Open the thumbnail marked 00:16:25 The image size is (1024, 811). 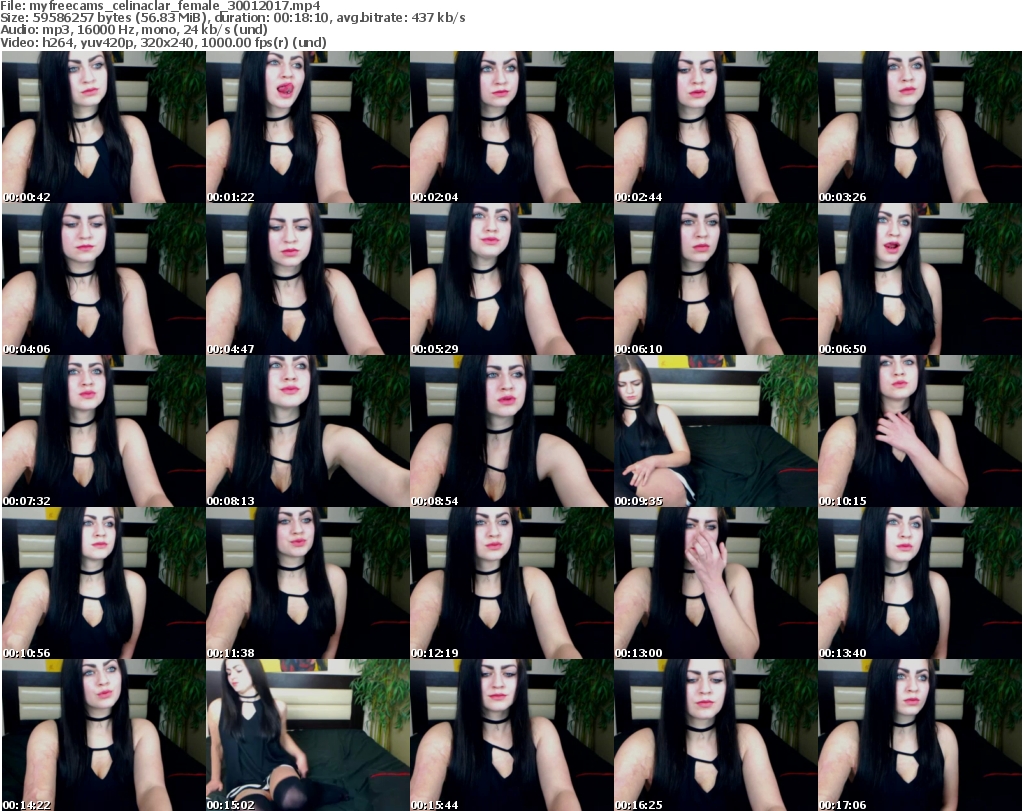pyautogui.click(x=715, y=735)
